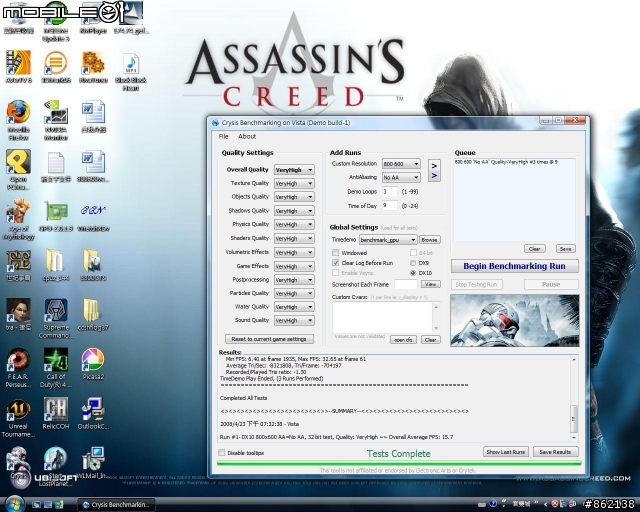
Task: Click the Save button under Queue
Action: [565, 249]
